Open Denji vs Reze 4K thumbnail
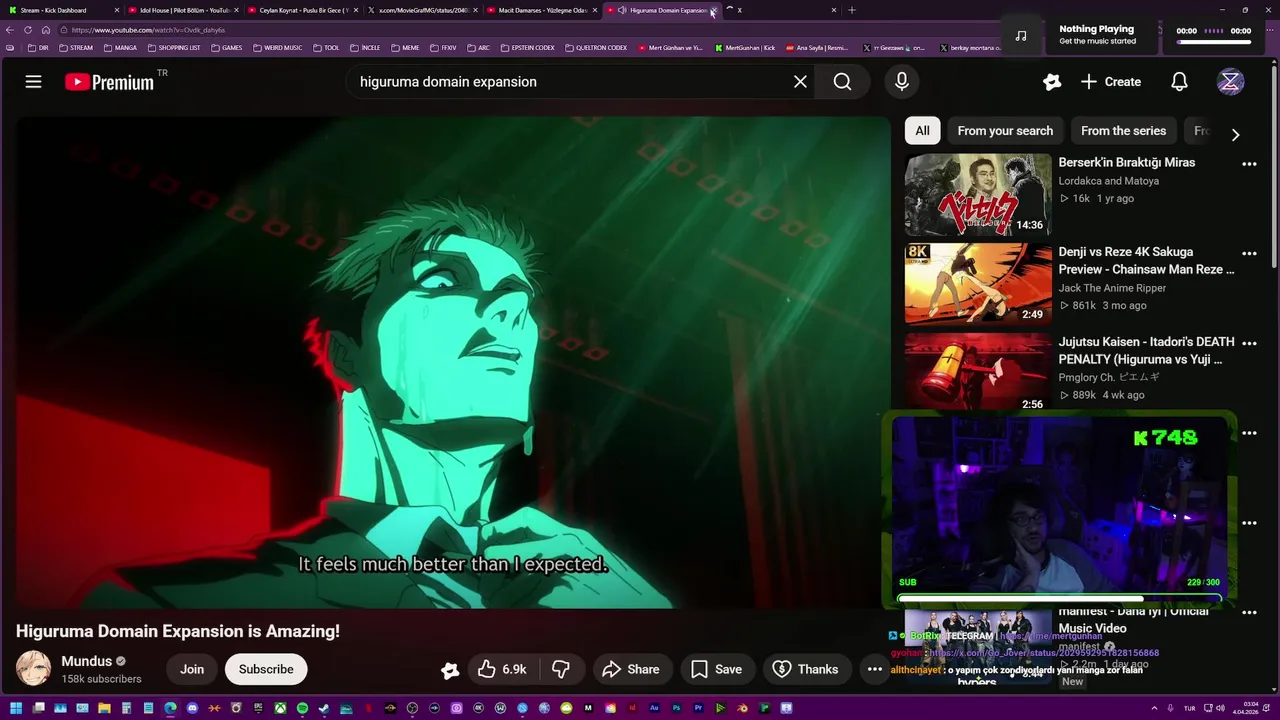 (x=978, y=284)
